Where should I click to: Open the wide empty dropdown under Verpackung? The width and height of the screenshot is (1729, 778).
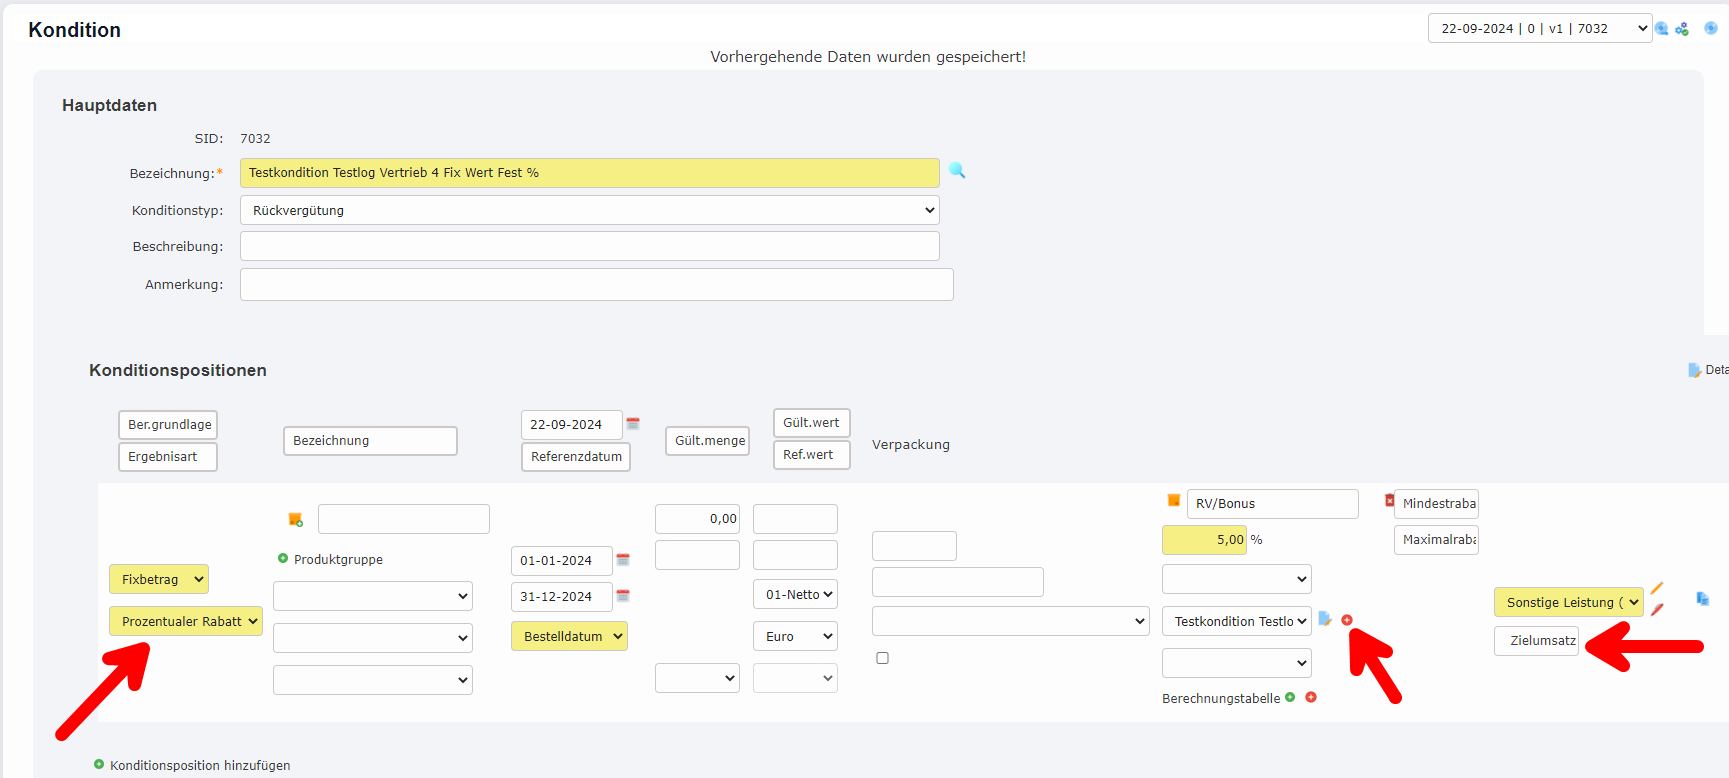1011,621
